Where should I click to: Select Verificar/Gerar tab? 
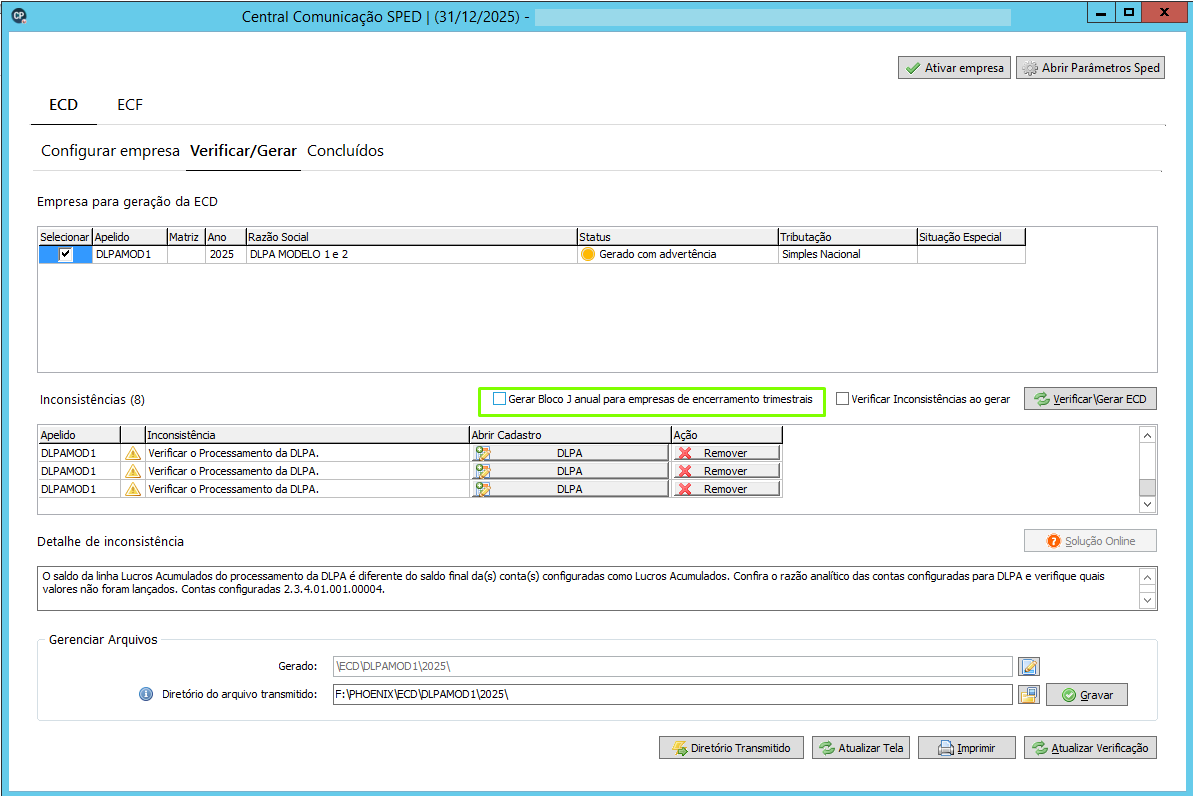[x=243, y=151]
